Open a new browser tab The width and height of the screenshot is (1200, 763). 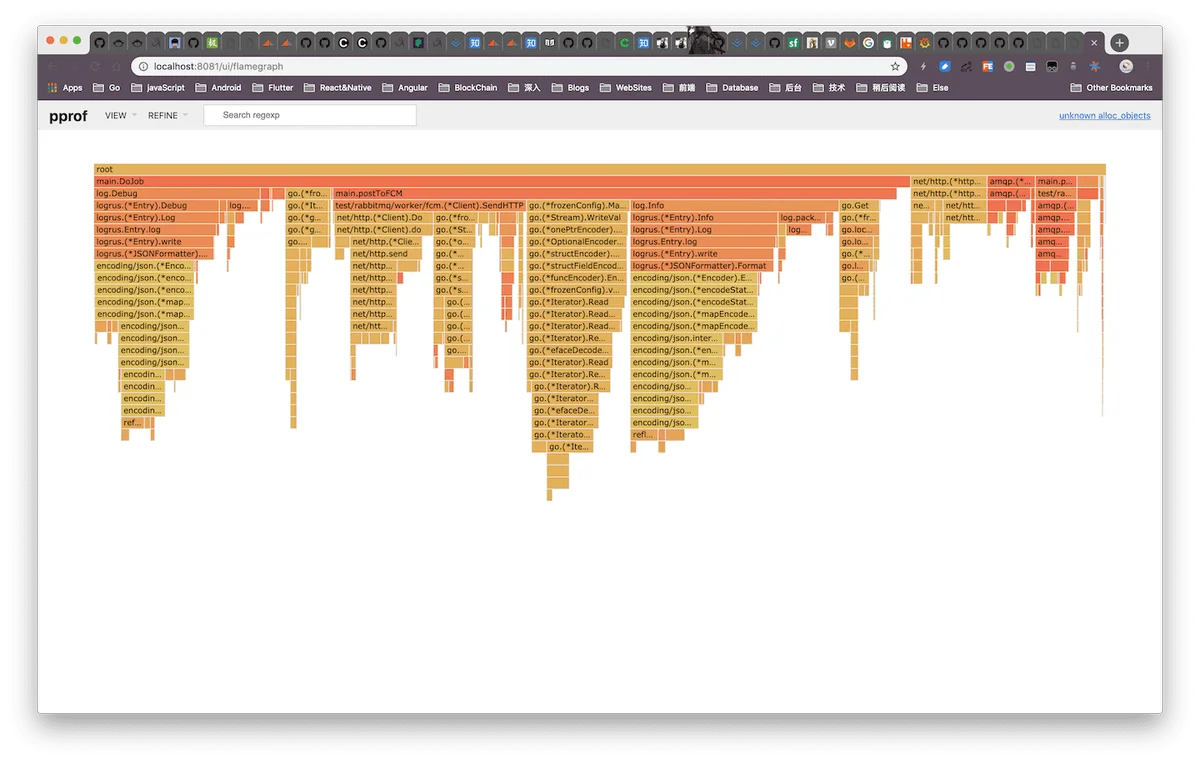1120,43
